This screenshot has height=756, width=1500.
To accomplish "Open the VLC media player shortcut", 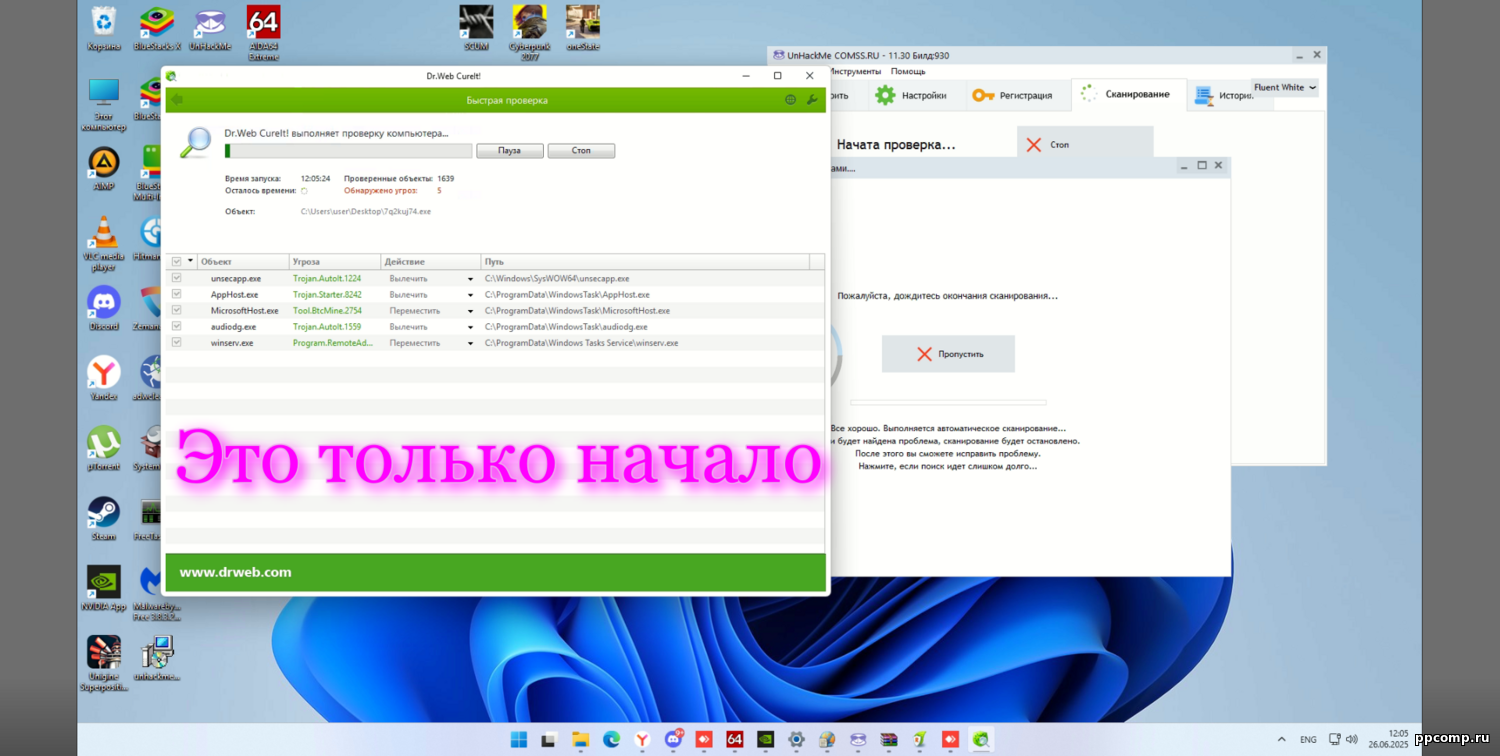I will 103,243.
